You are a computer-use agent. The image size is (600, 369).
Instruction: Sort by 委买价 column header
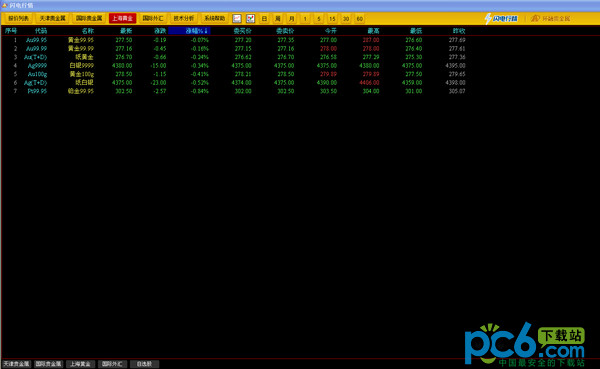click(242, 31)
